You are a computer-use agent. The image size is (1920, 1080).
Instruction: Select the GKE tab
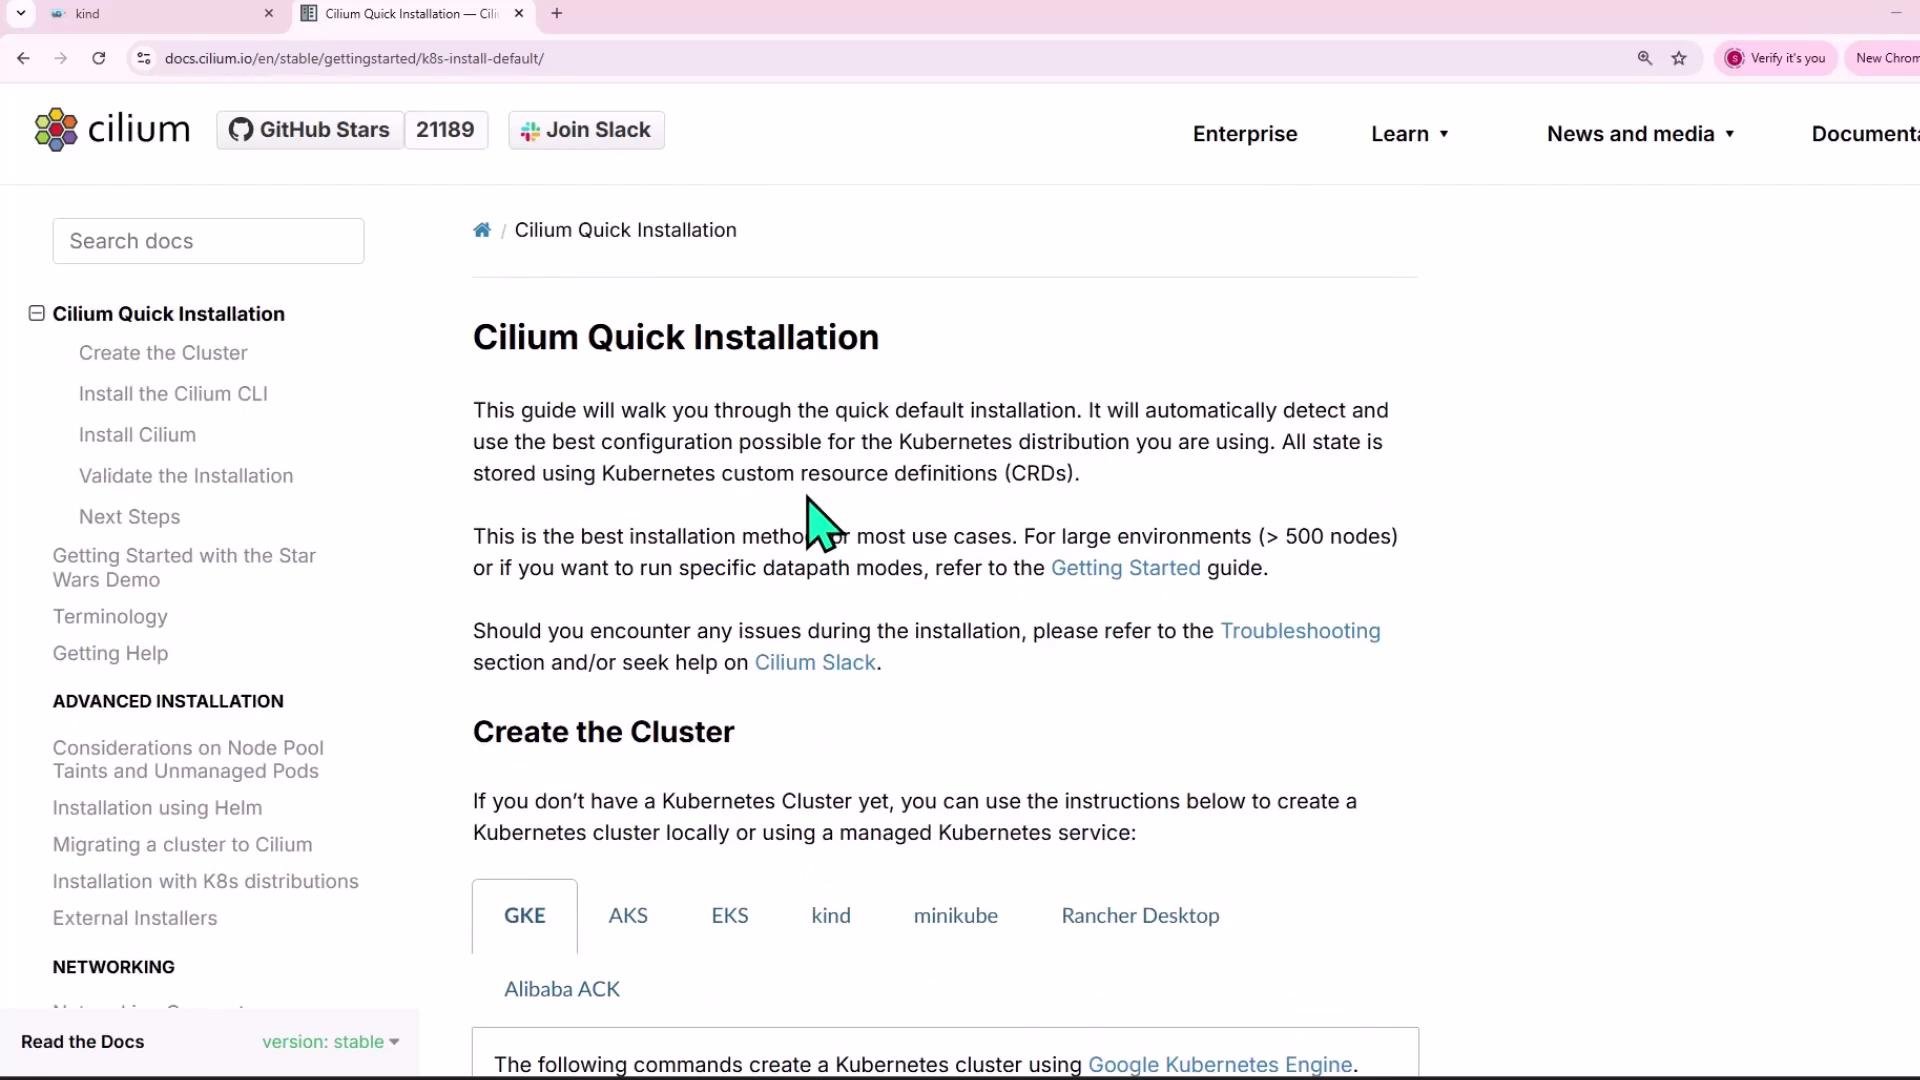[525, 916]
